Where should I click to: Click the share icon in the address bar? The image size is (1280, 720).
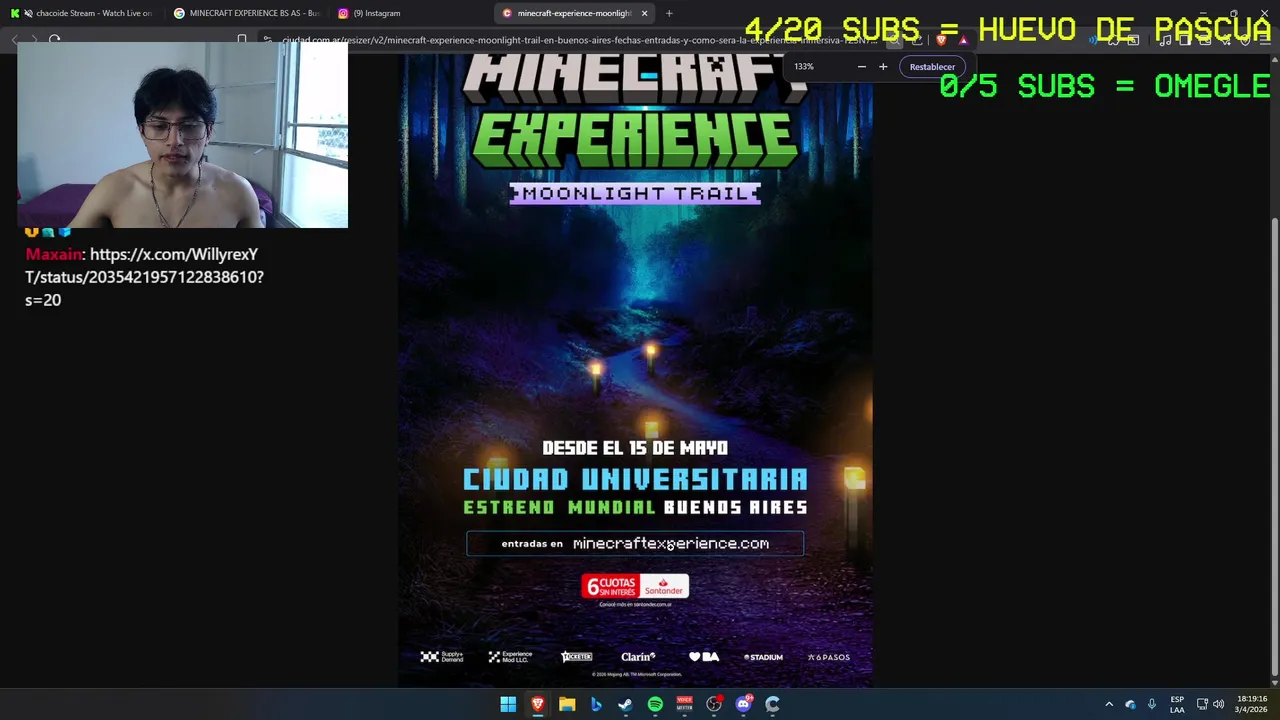point(917,40)
